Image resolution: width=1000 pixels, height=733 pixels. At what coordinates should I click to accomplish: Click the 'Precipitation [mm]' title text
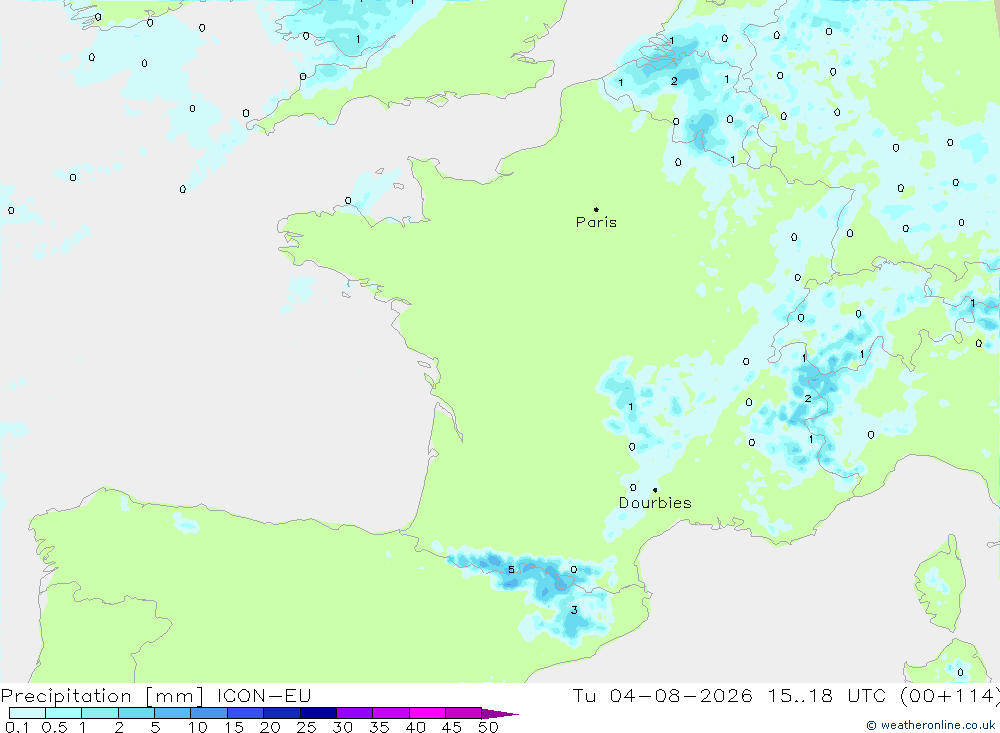[102, 696]
